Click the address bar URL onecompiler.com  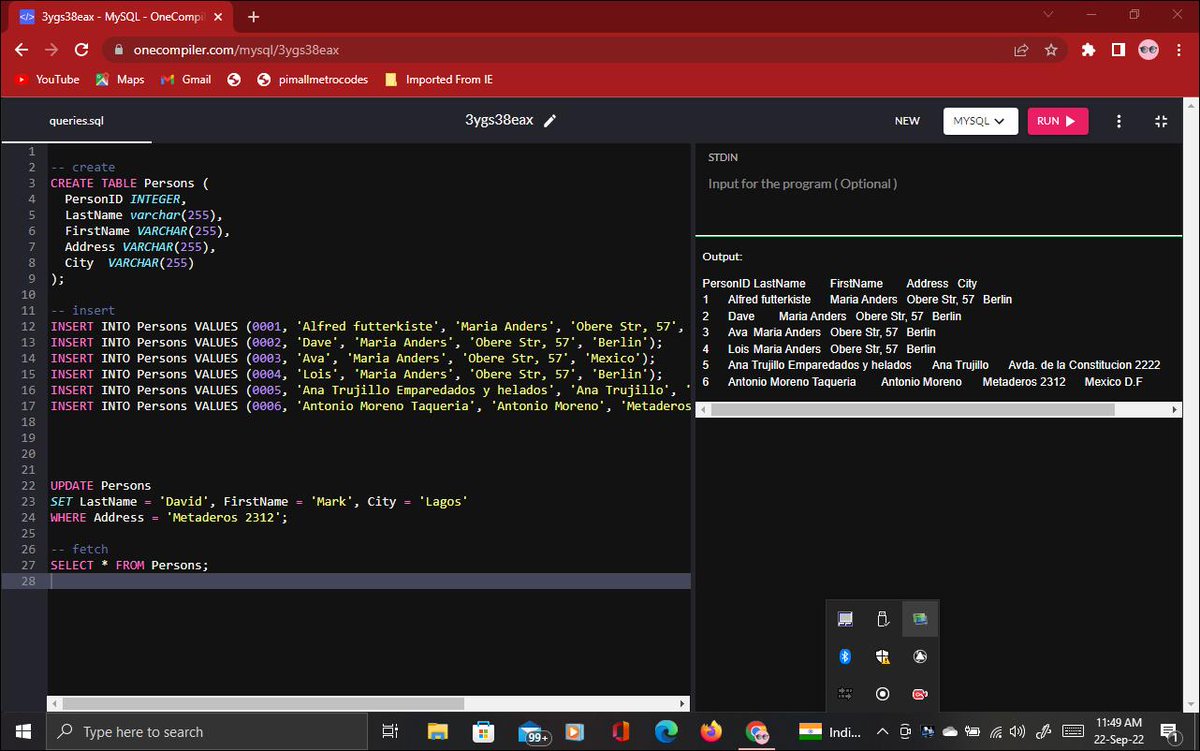tap(236, 50)
